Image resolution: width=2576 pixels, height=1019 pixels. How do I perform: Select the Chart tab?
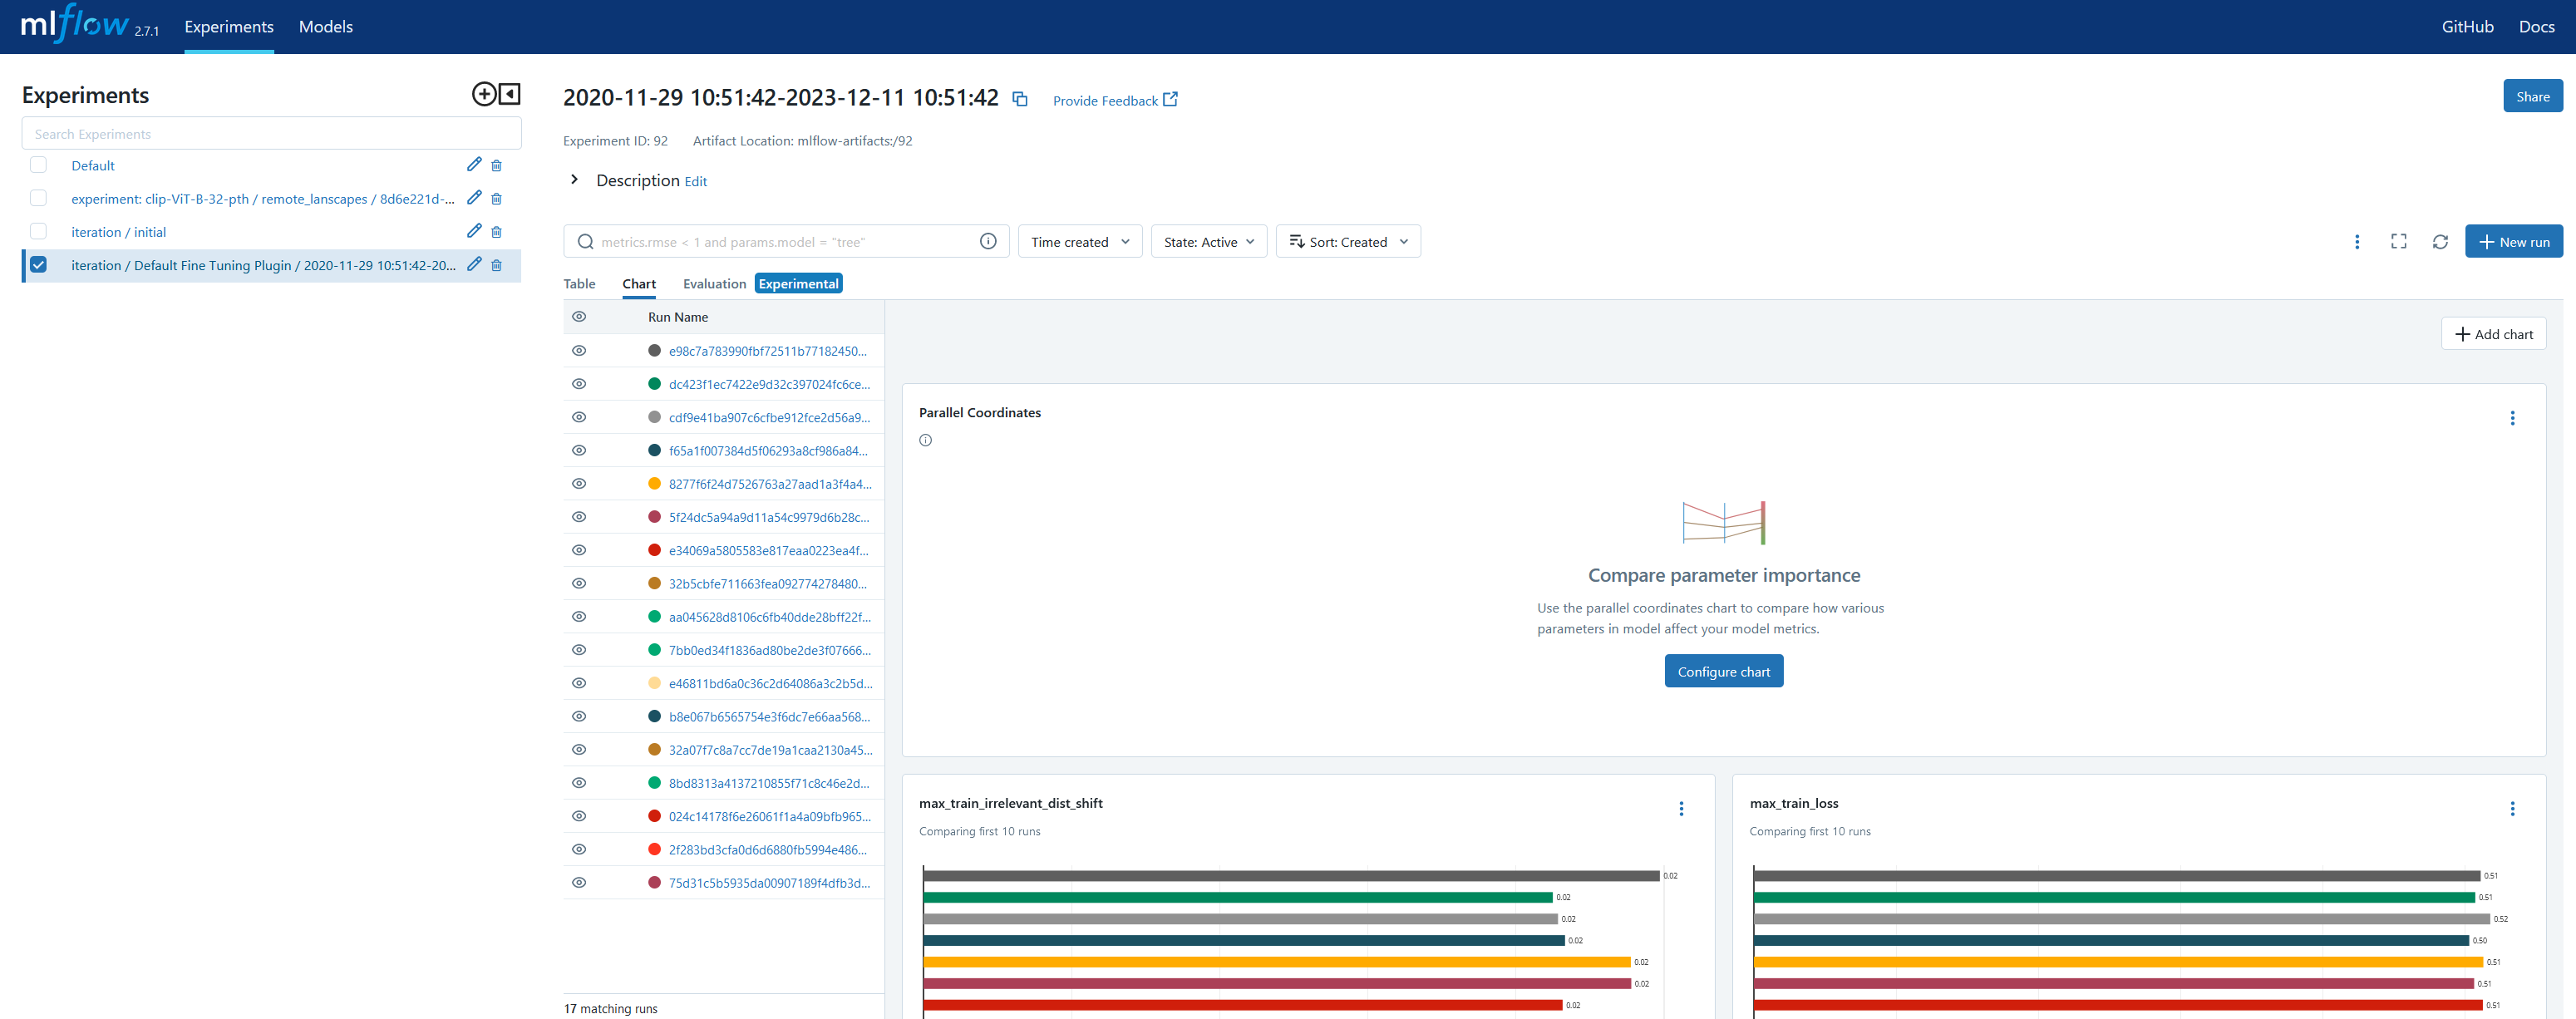[639, 284]
